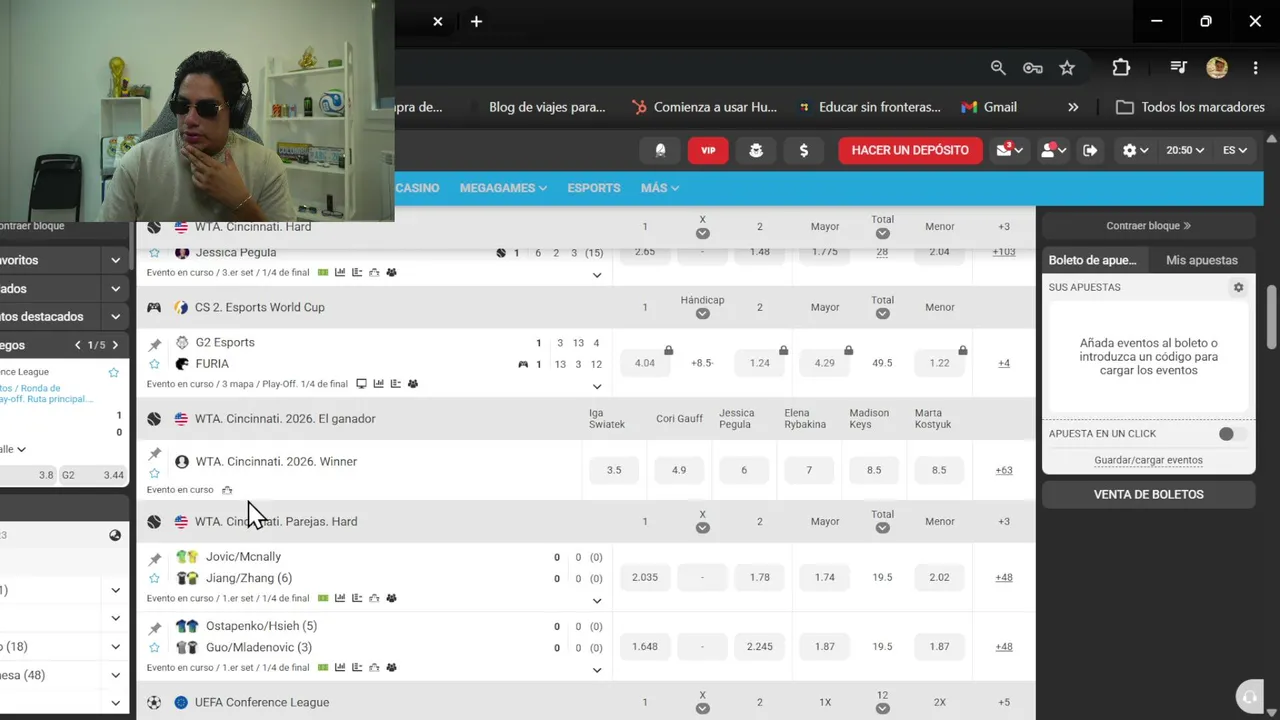
Task: Bookmark this page with the star icon
Action: click(x=1067, y=67)
